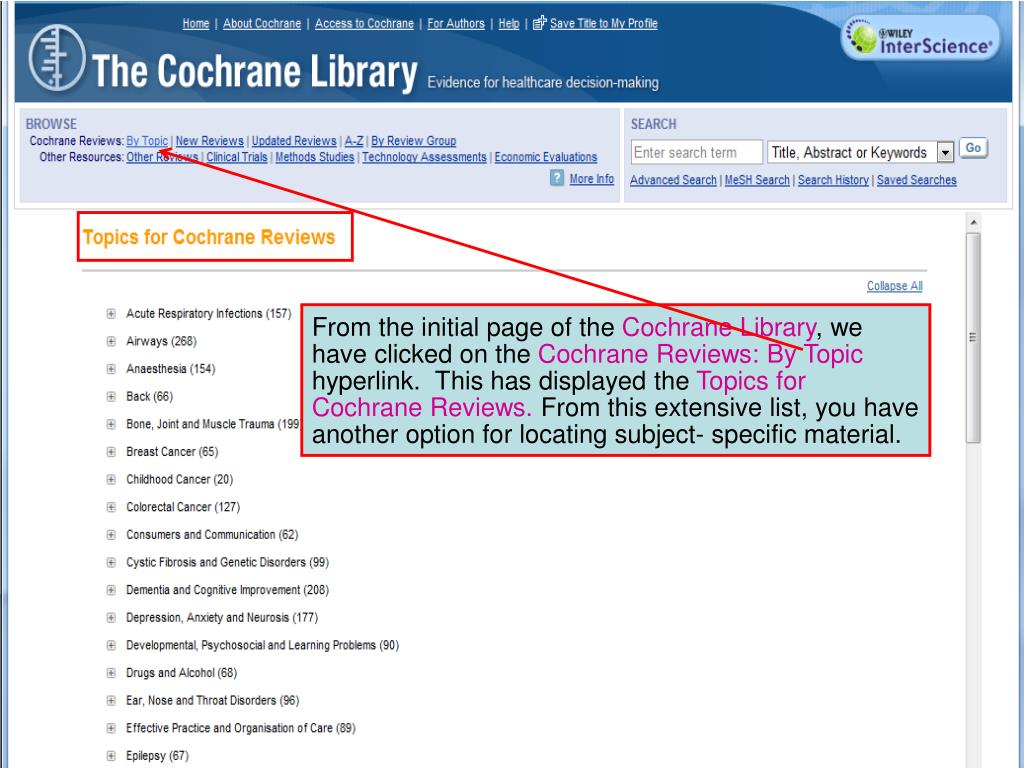
Task: Expand the Airways topic
Action: [x=111, y=341]
